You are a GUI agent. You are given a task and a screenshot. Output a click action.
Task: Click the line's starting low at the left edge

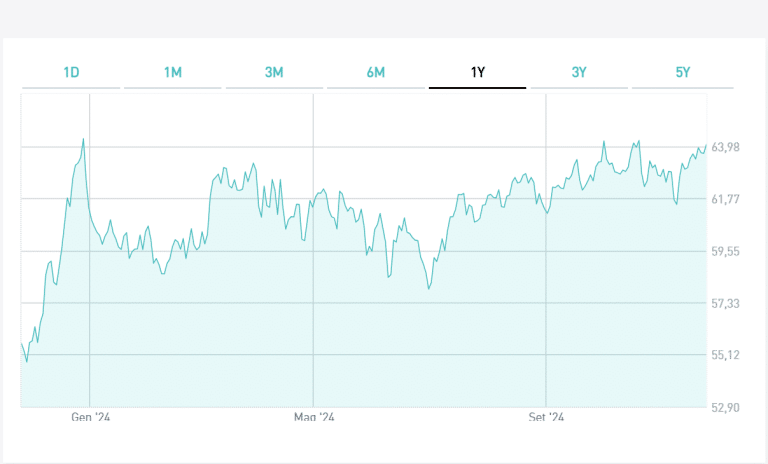[x=27, y=361]
